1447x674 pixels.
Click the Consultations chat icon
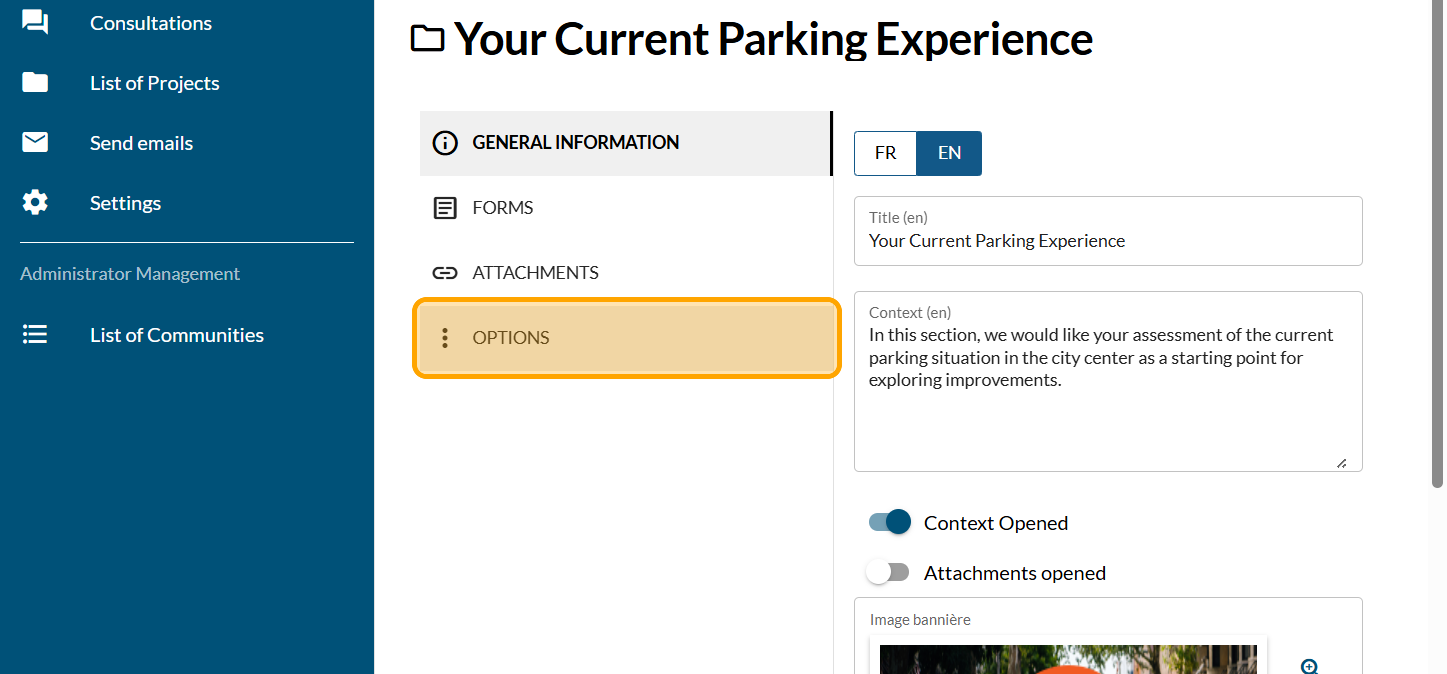(35, 22)
